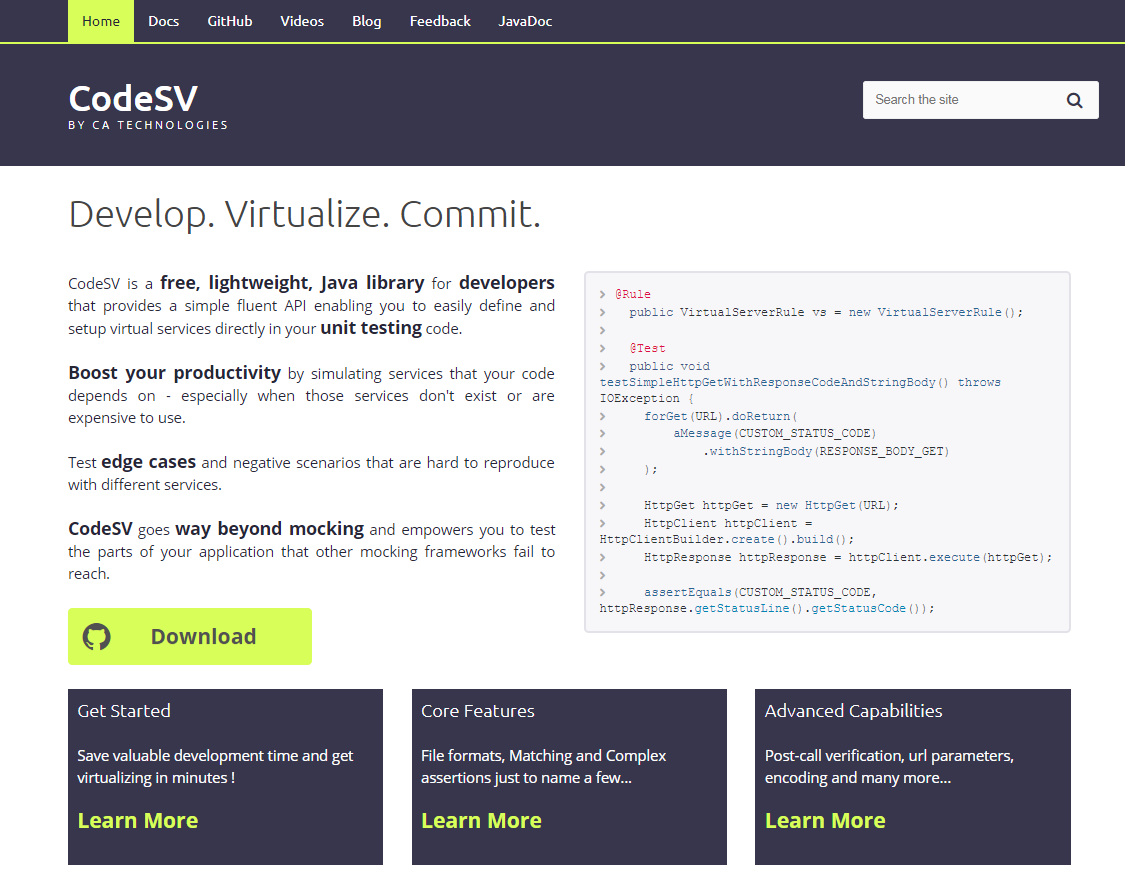Click the Develop. Virtualize. Commit. headline
Viewport: 1125px width, 894px height.
point(304,214)
